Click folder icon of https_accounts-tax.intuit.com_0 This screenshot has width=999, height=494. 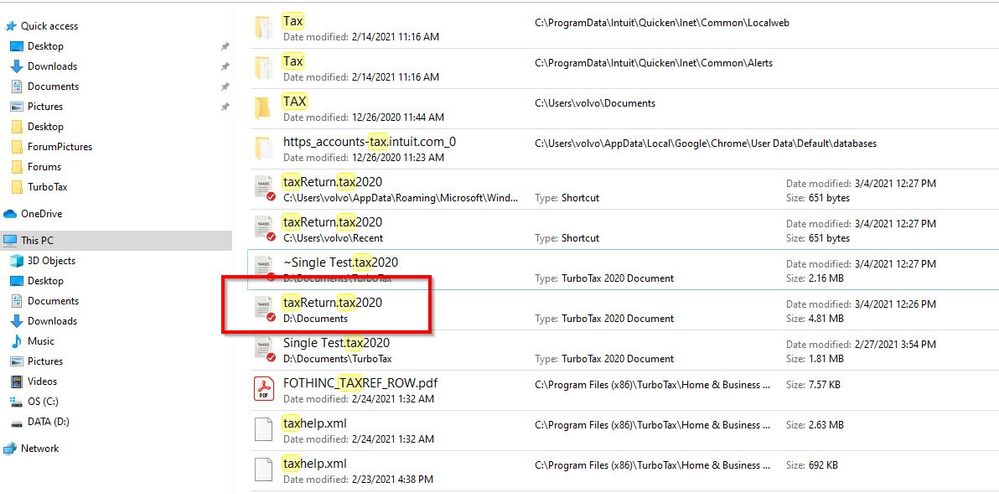(262, 148)
